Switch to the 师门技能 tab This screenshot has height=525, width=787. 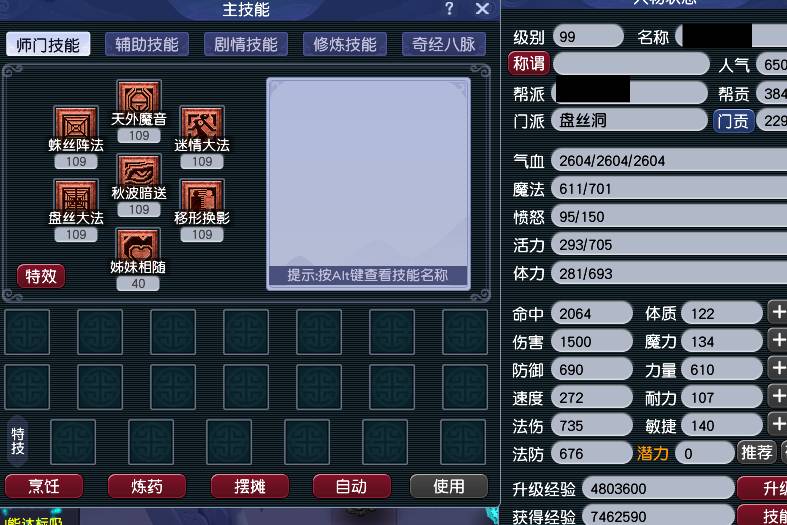point(48,45)
